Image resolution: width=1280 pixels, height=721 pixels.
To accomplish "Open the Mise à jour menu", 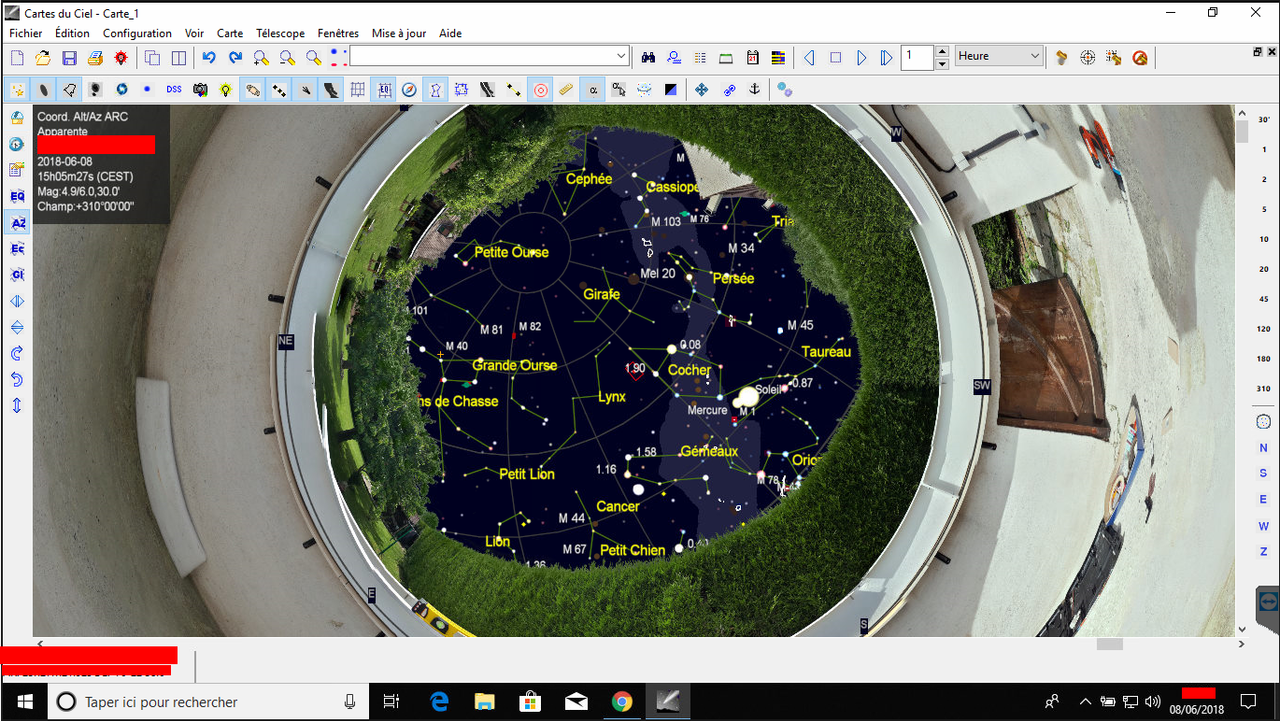I will [399, 33].
